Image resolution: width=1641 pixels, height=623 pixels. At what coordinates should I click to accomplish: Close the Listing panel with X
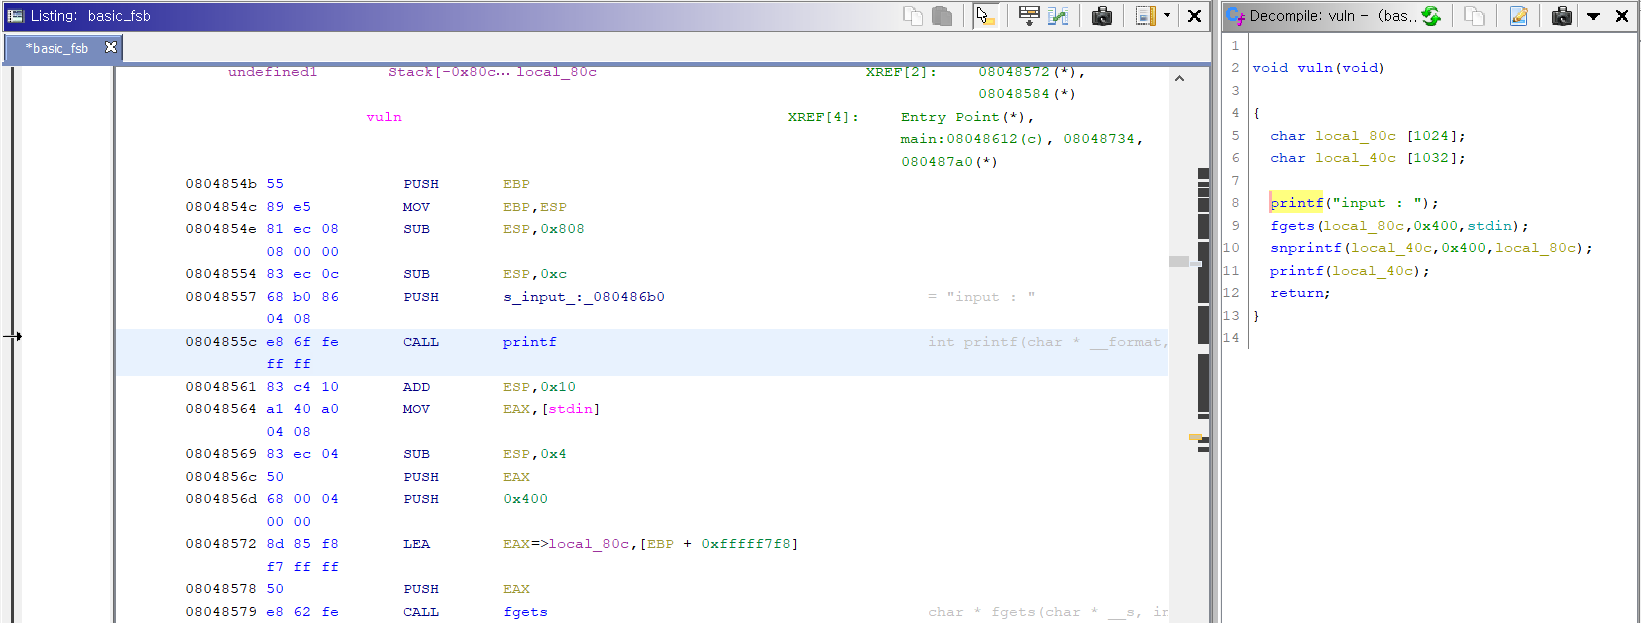coord(1194,15)
